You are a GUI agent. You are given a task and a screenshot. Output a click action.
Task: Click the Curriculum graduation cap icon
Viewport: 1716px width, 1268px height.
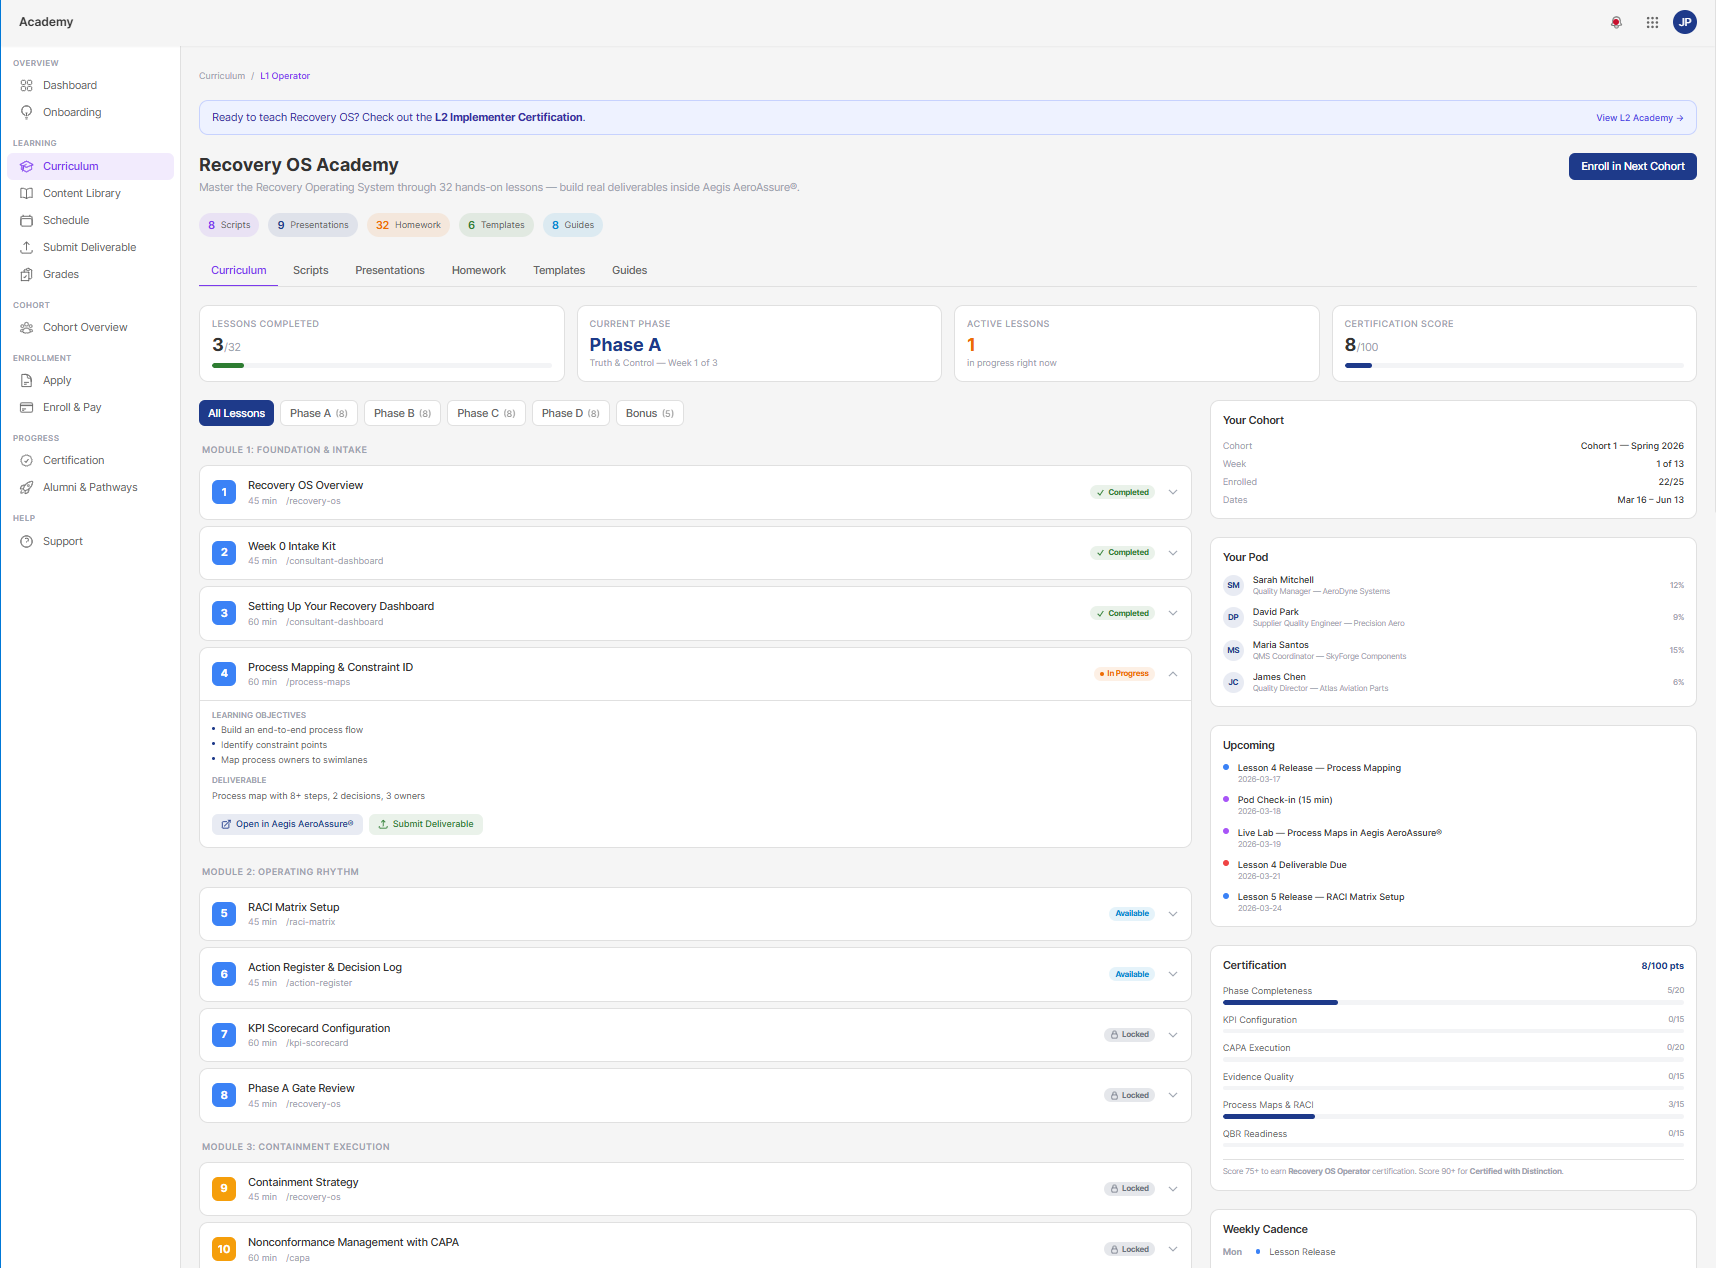coord(27,167)
